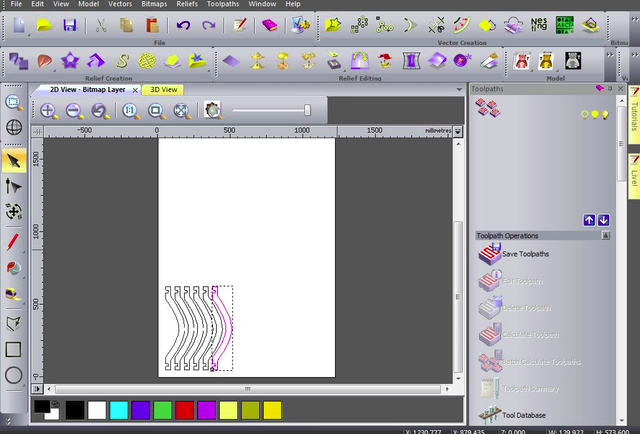Viewport: 640px width, 434px height.
Task: Open the Bitmaps menu
Action: [x=154, y=4]
